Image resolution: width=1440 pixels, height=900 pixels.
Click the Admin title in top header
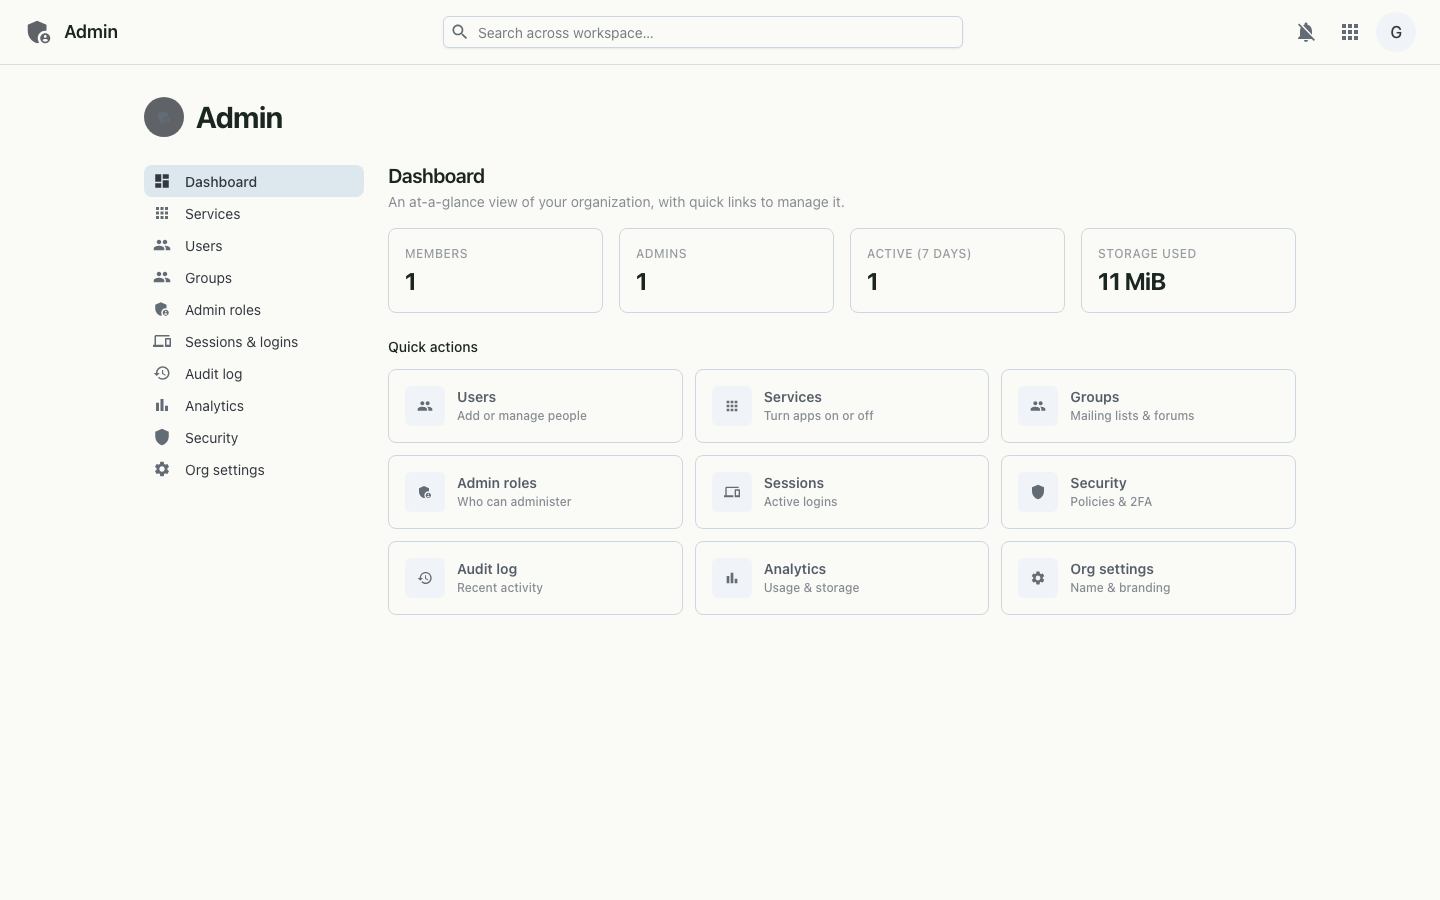click(x=91, y=32)
